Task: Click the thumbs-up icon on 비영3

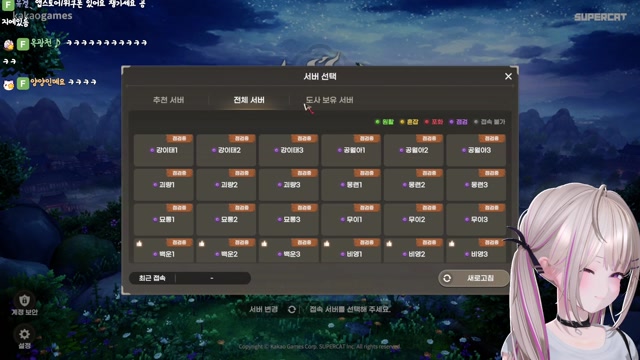Action: pyautogui.click(x=452, y=244)
